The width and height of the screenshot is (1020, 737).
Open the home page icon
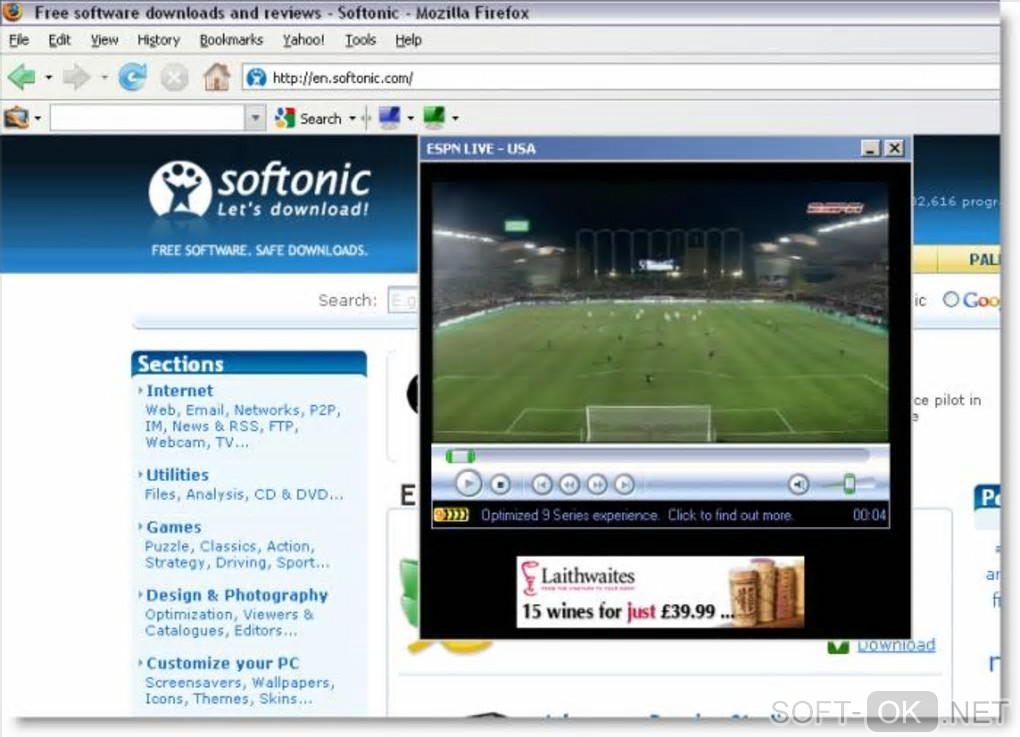217,77
